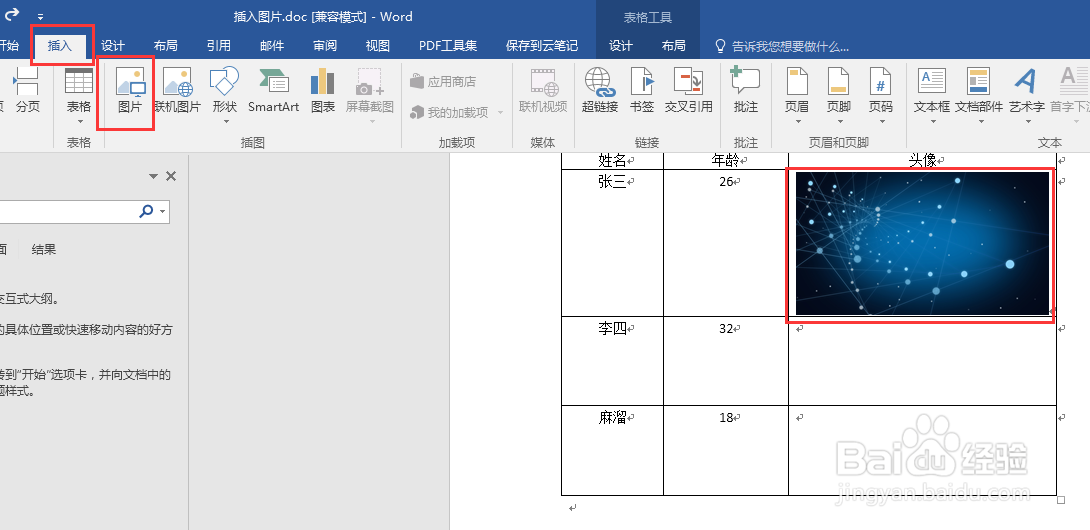The width and height of the screenshot is (1090, 530).
Task: Open 我的加载项 add-ins
Action: [456, 112]
